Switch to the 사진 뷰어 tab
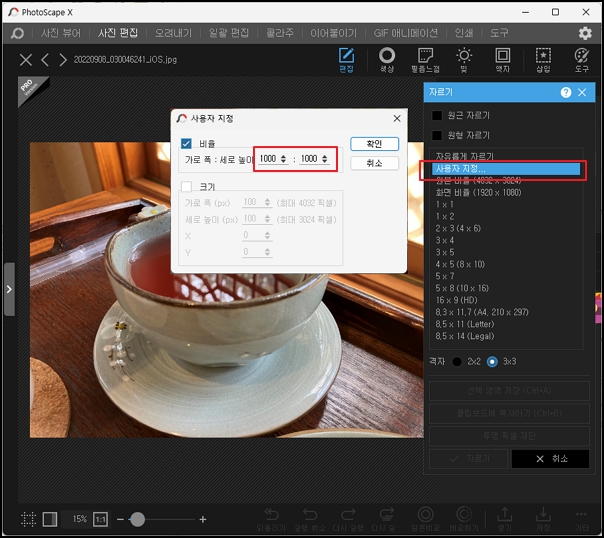 point(61,33)
